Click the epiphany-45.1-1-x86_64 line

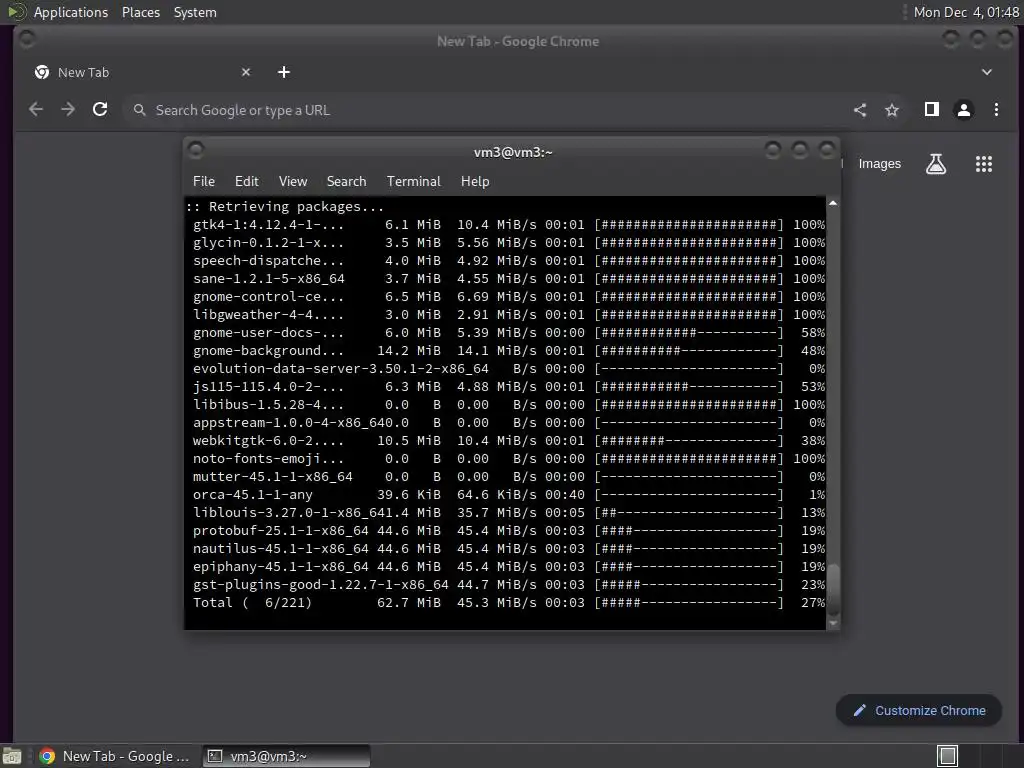pyautogui.click(x=509, y=567)
